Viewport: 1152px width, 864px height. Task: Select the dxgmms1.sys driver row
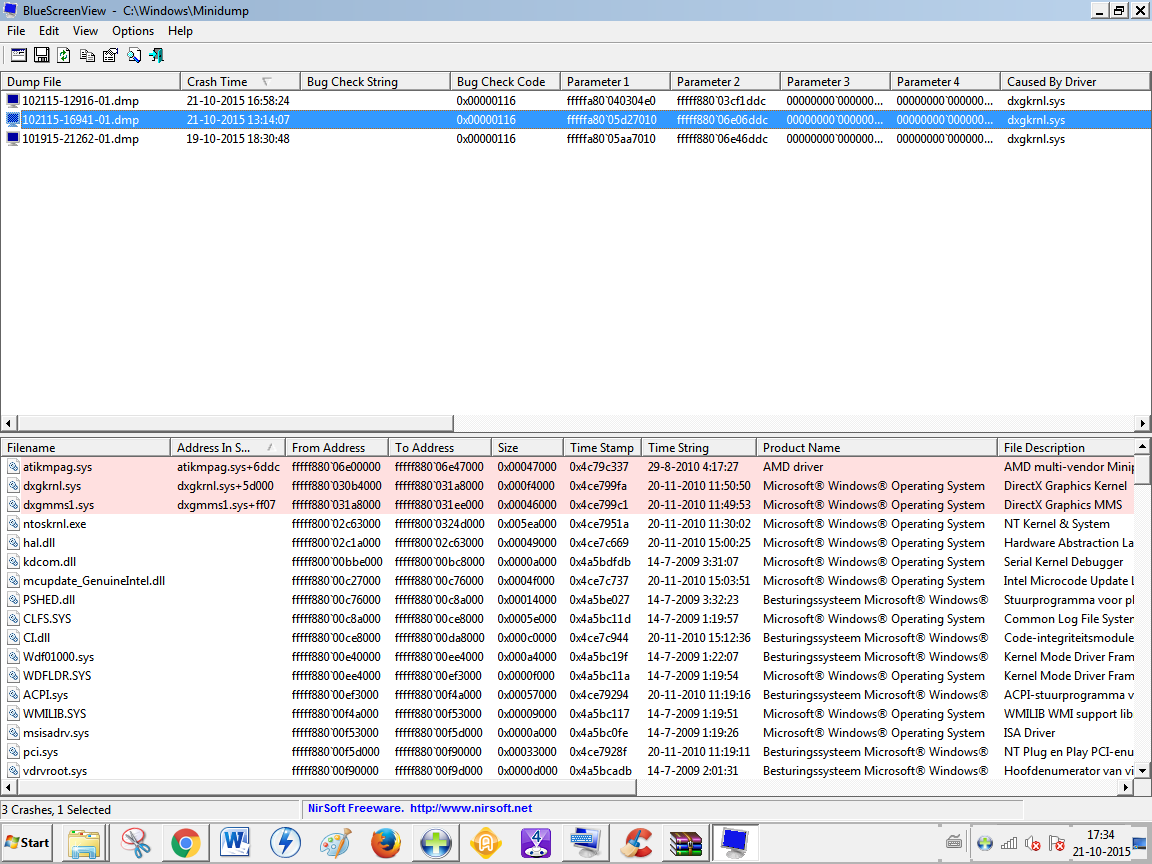[567, 505]
